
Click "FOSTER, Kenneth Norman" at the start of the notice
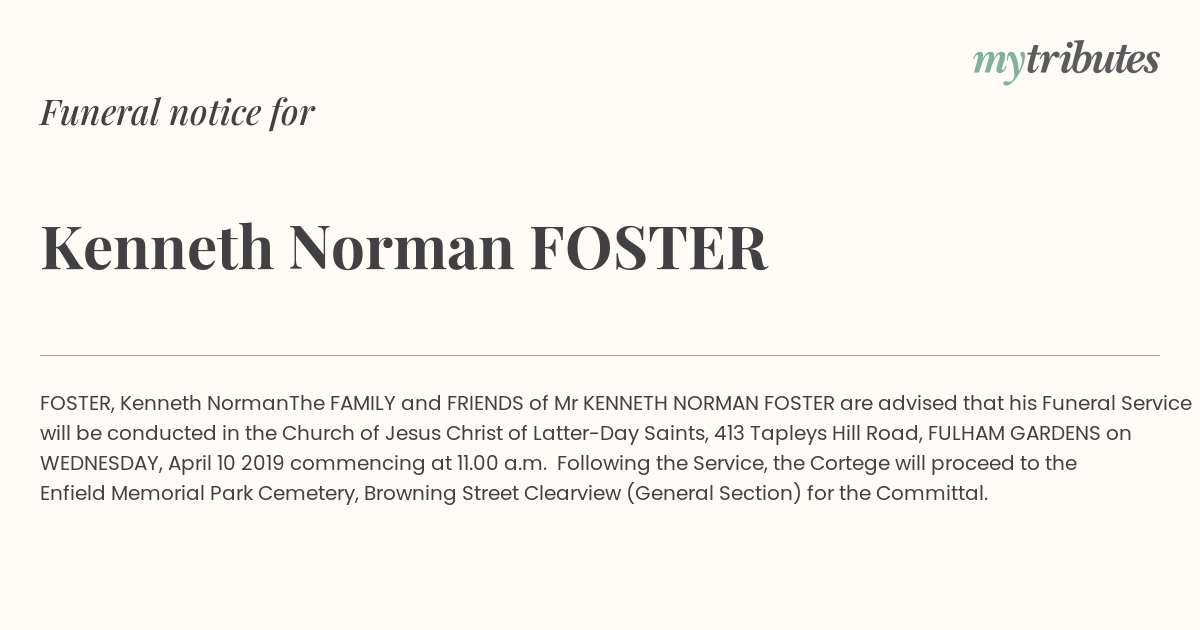pyautogui.click(x=164, y=404)
